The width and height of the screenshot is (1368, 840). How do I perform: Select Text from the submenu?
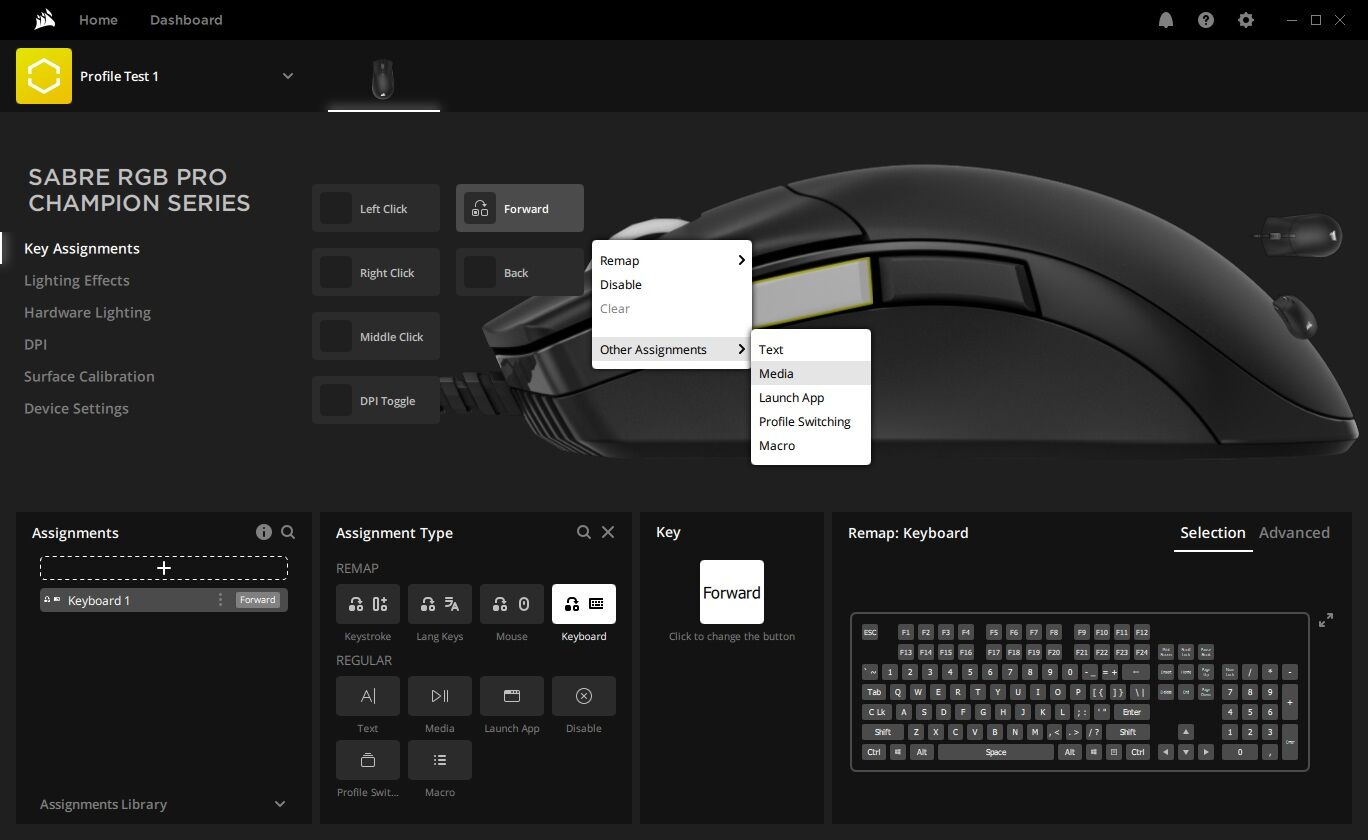pos(811,349)
